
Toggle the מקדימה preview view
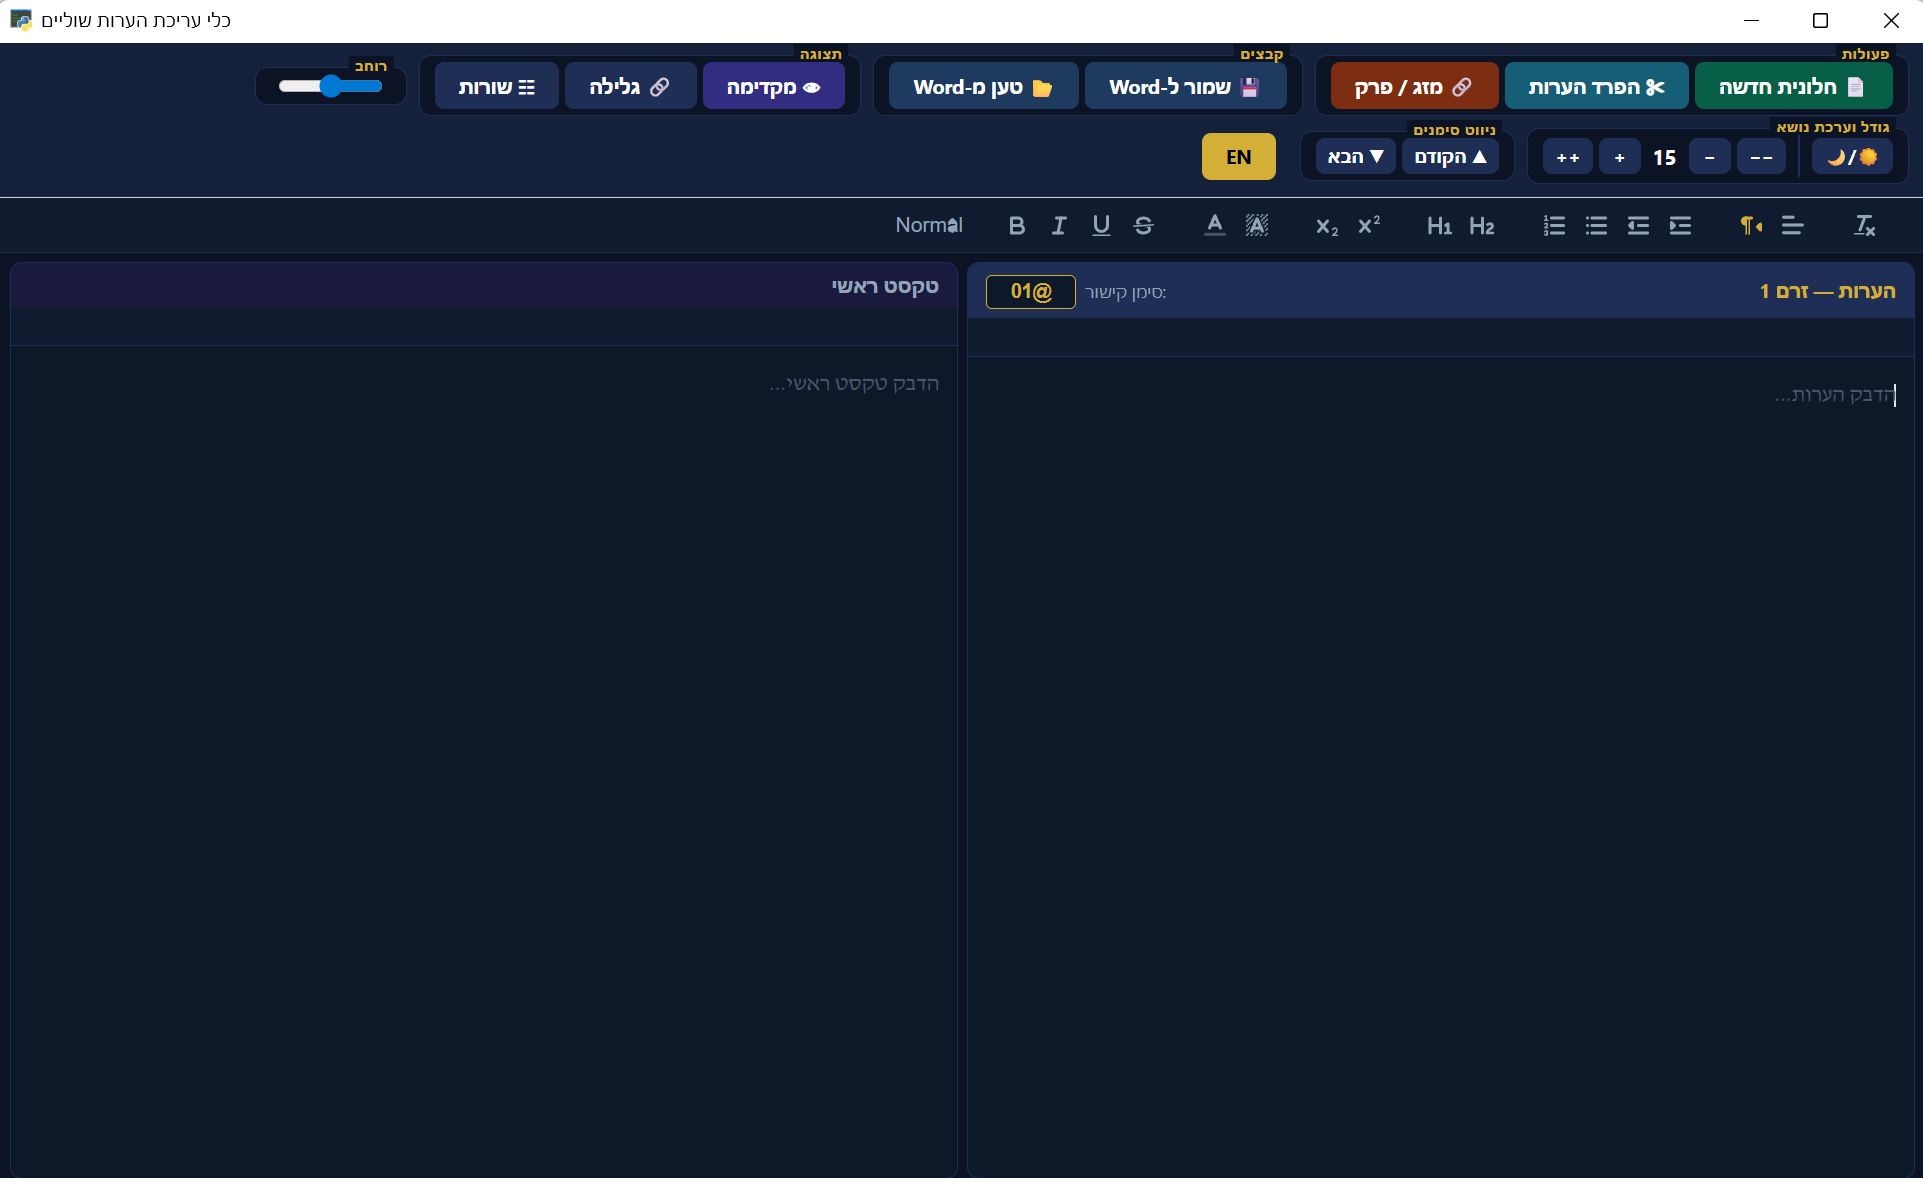coord(773,87)
